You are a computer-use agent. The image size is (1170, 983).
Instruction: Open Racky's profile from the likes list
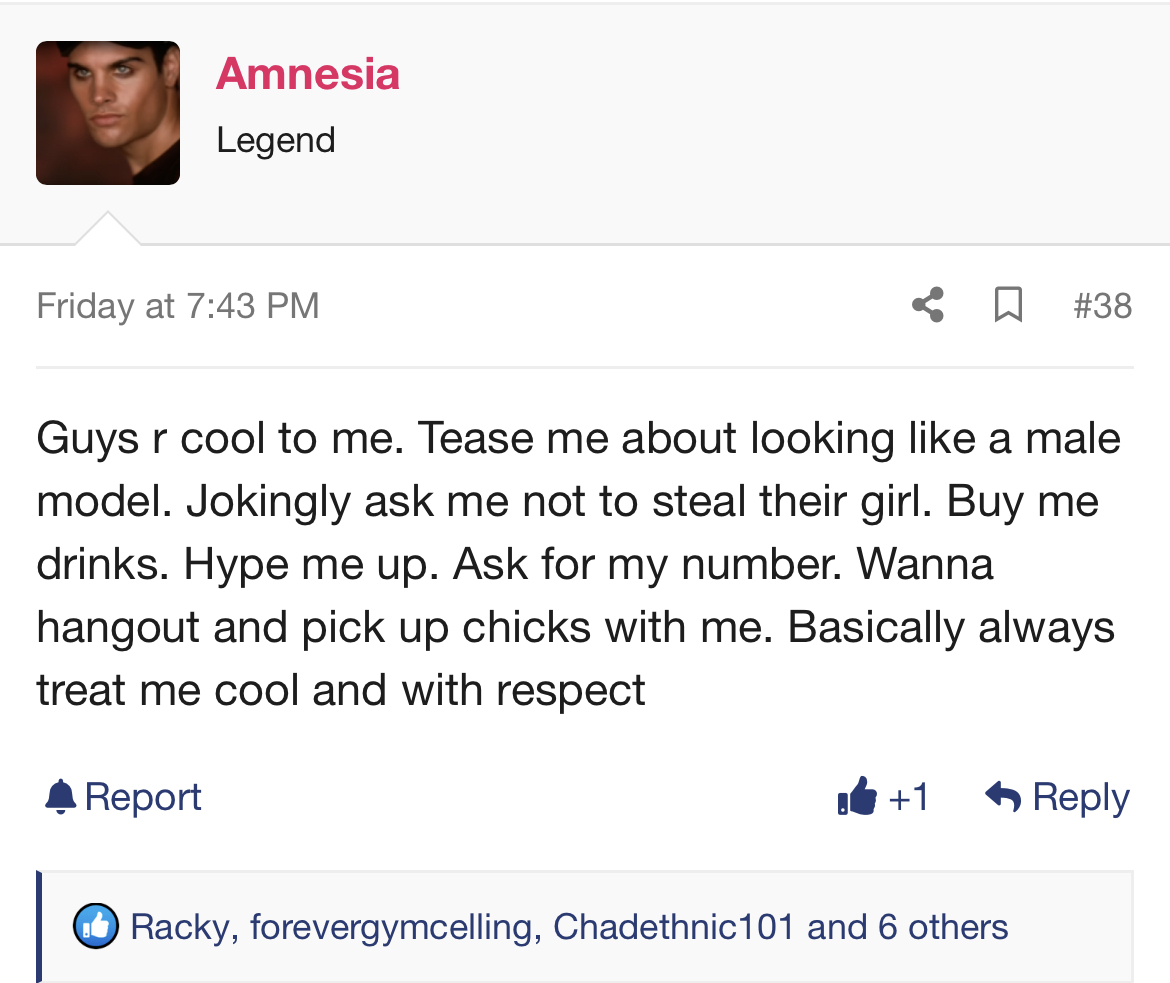(x=180, y=928)
